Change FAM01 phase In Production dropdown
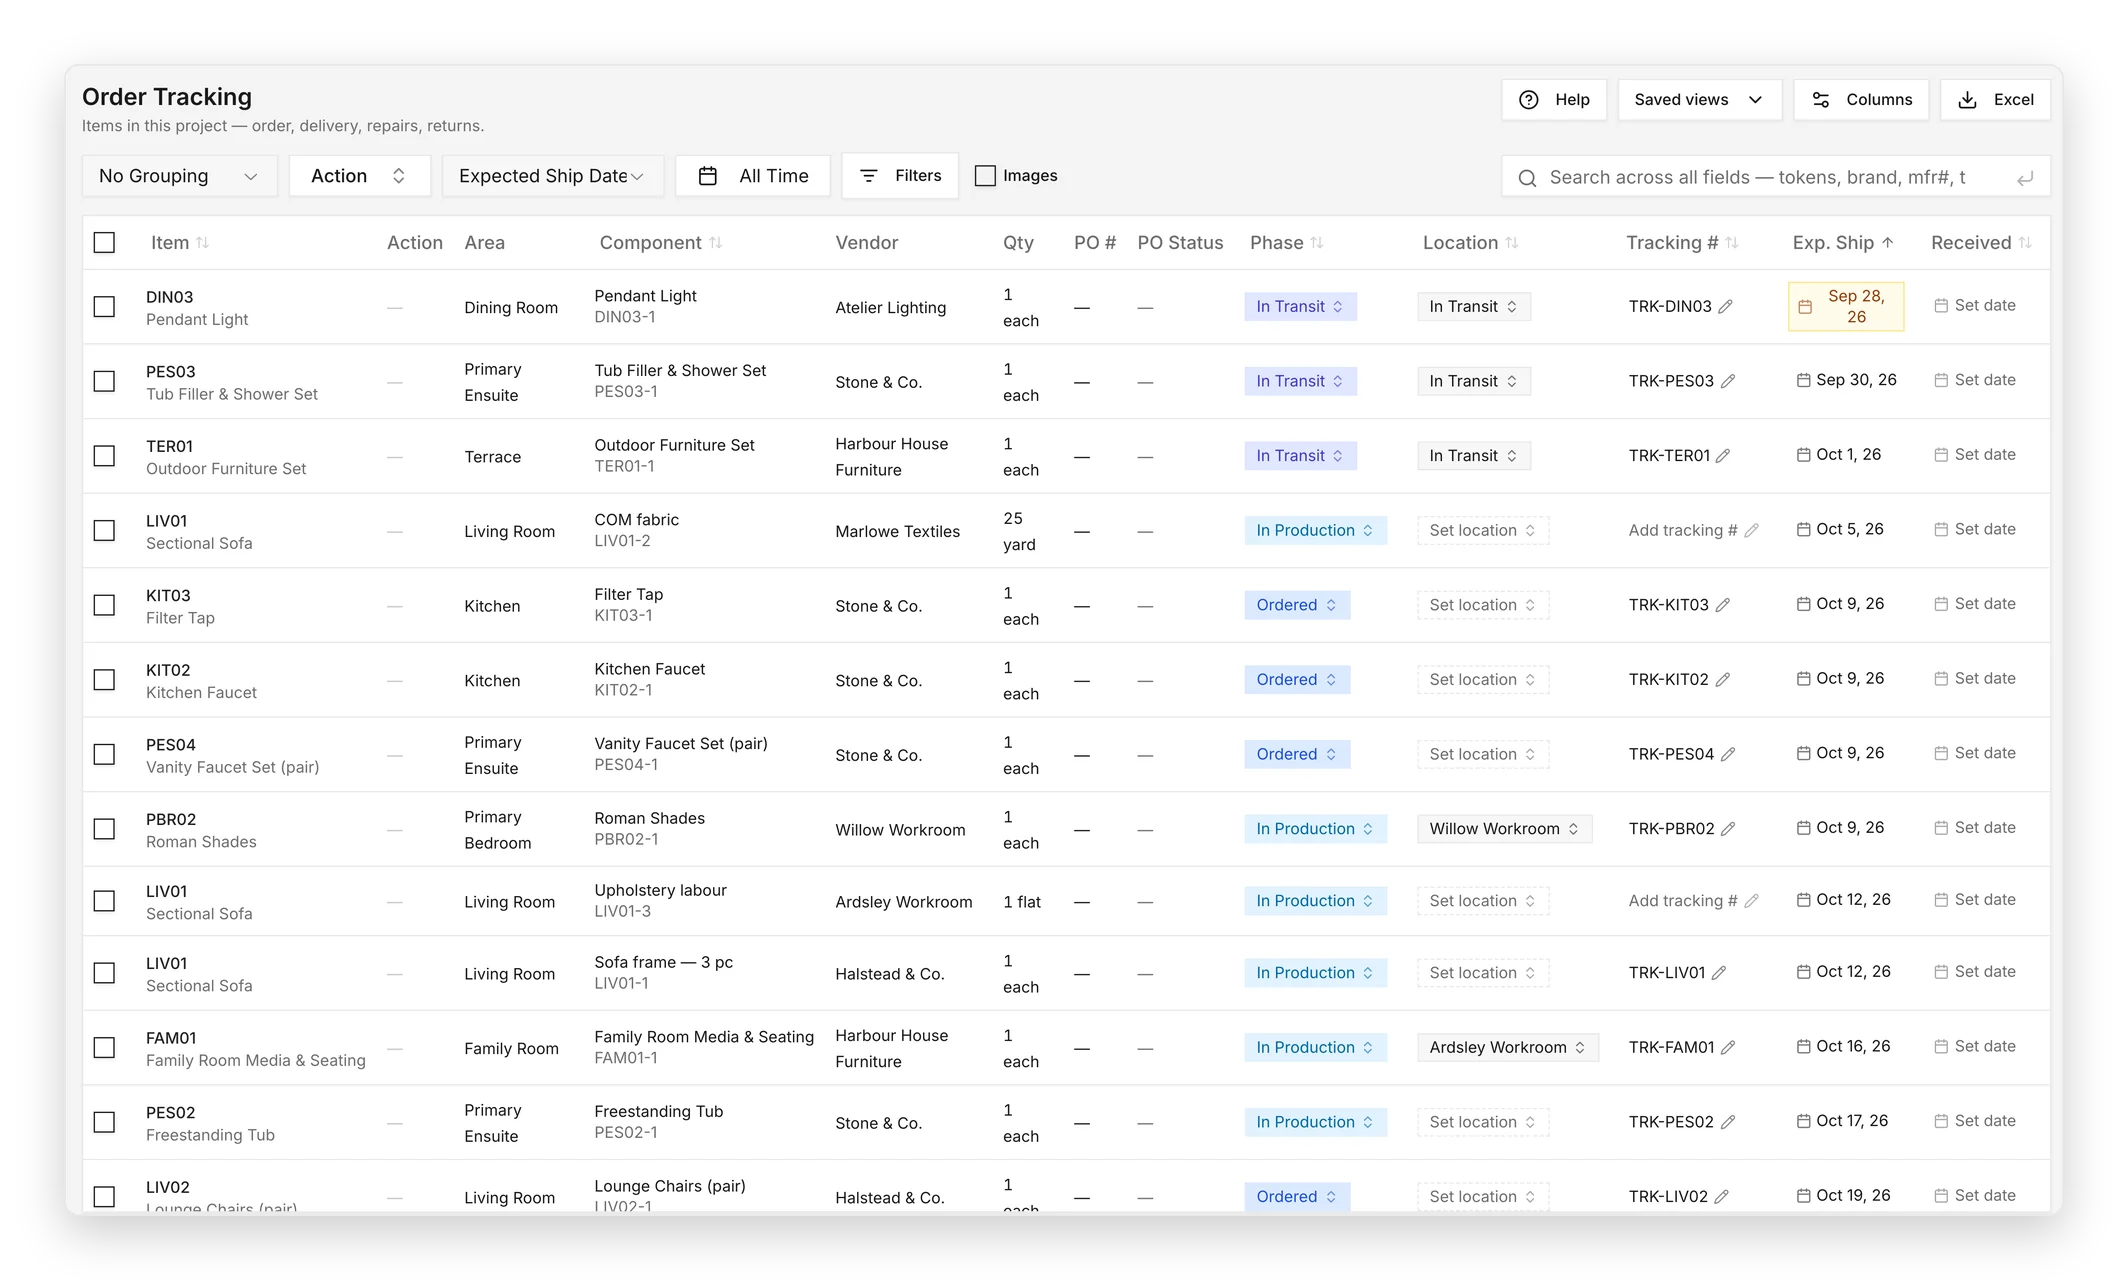 [1315, 1048]
